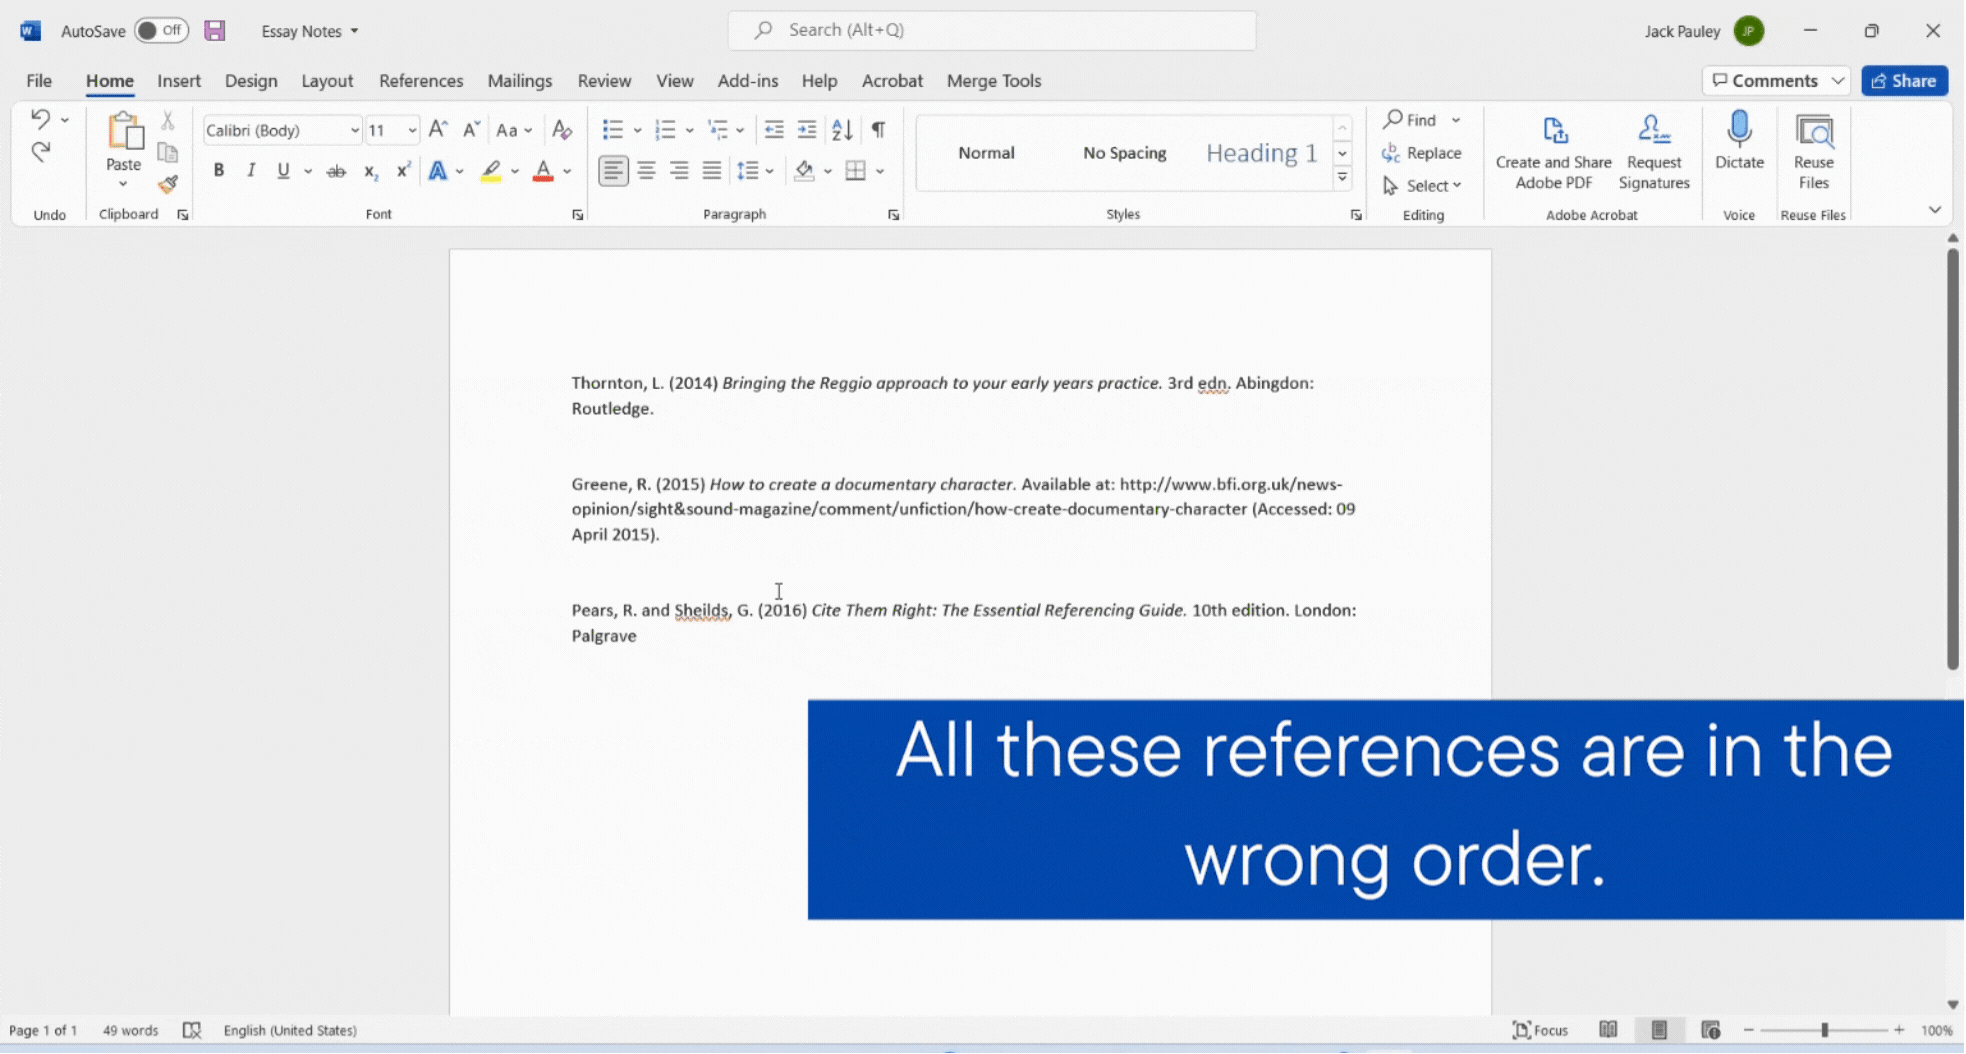The width and height of the screenshot is (1966, 1054).
Task: Click the Cut scissors icon
Action: pos(168,121)
